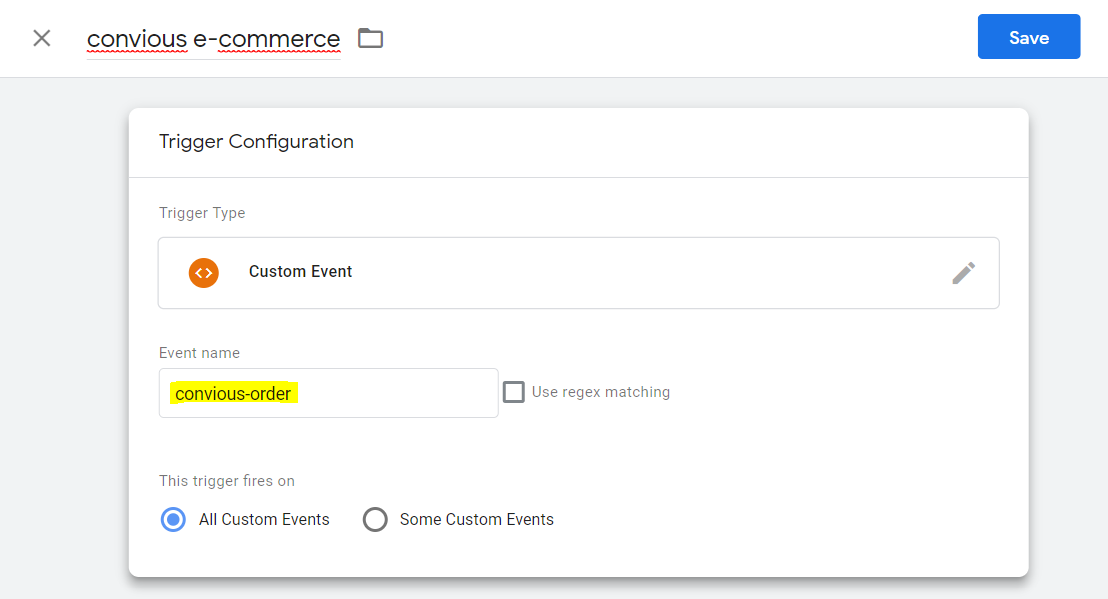
Task: Close the trigger editor with the X icon
Action: [41, 38]
